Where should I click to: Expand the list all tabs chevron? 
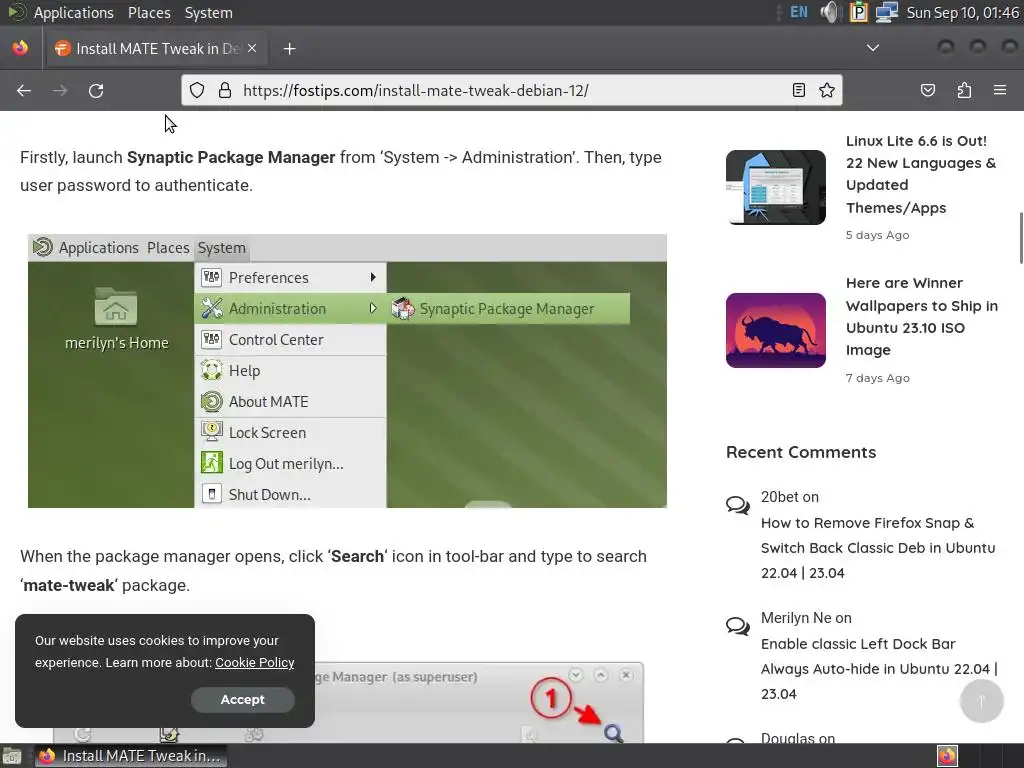(872, 48)
